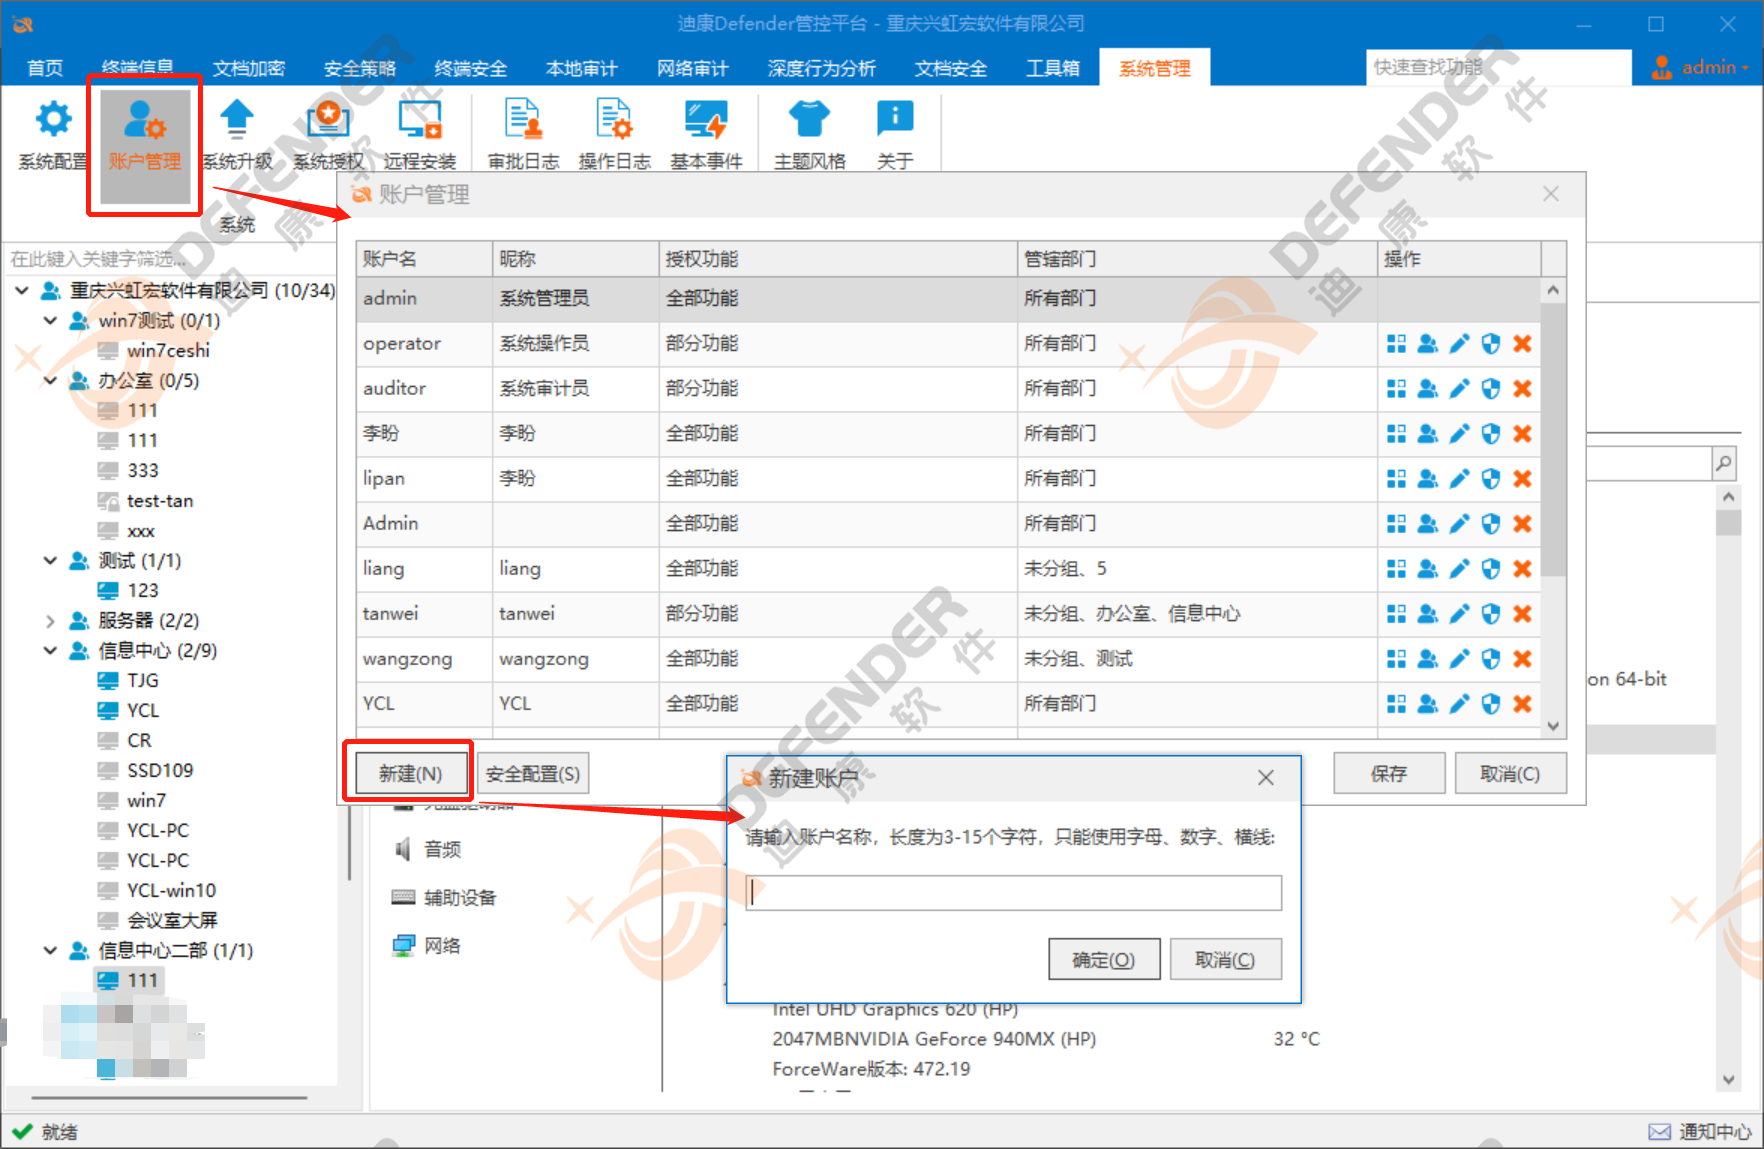Click 新建(N) button in 账户管理
Image resolution: width=1764 pixels, height=1149 pixels.
410,773
